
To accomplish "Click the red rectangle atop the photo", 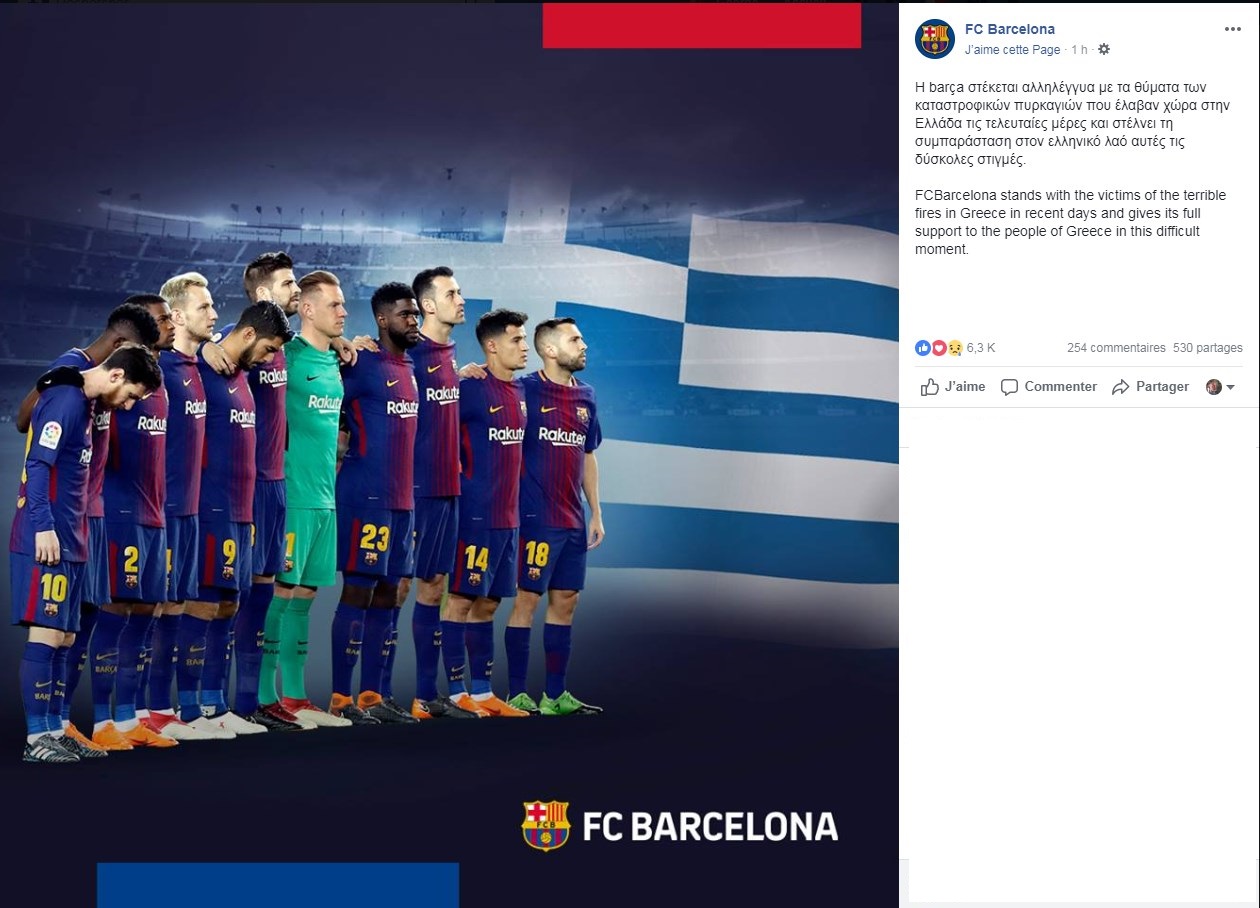I will point(701,25).
